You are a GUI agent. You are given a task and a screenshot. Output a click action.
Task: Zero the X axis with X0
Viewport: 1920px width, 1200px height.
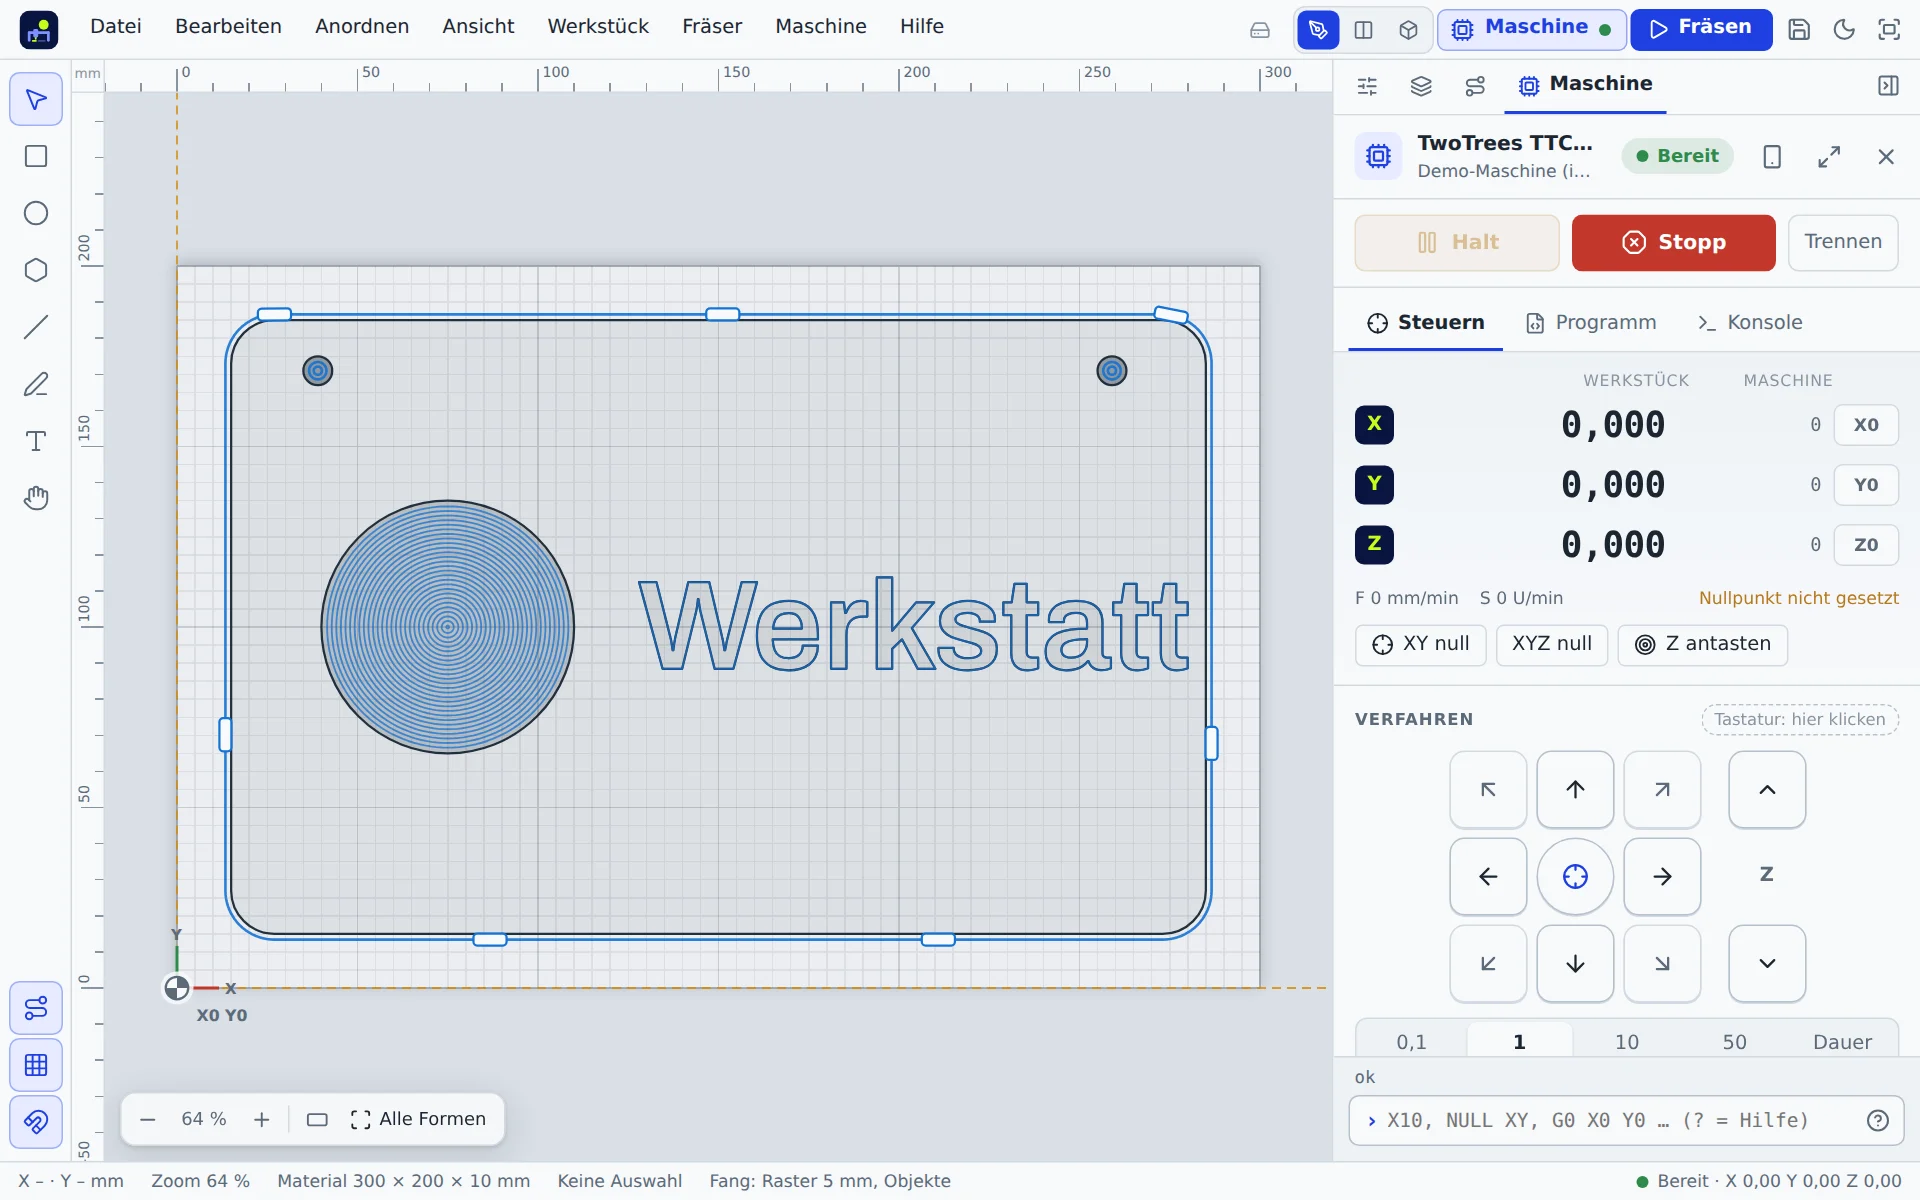click(1866, 425)
